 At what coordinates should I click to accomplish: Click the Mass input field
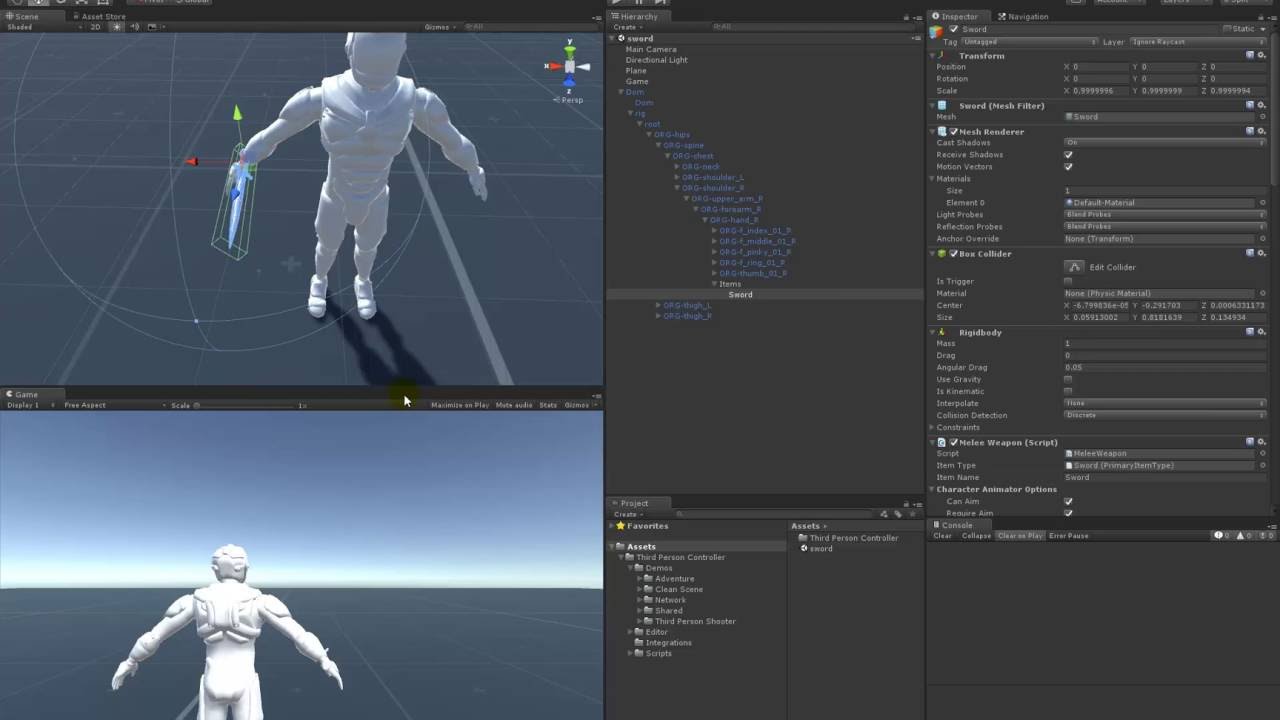(1165, 343)
